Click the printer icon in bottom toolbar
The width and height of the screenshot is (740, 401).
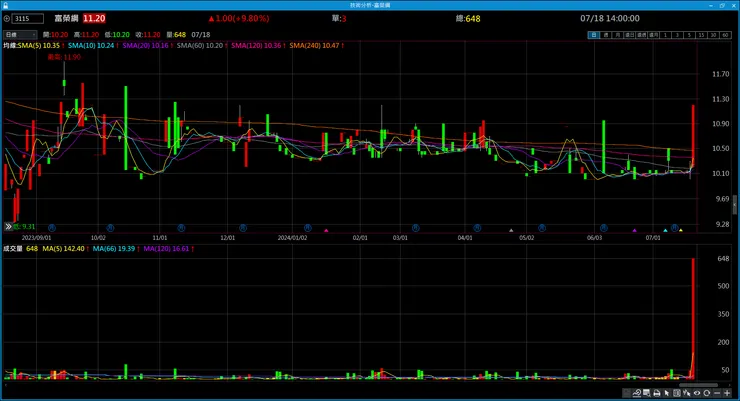[656, 393]
